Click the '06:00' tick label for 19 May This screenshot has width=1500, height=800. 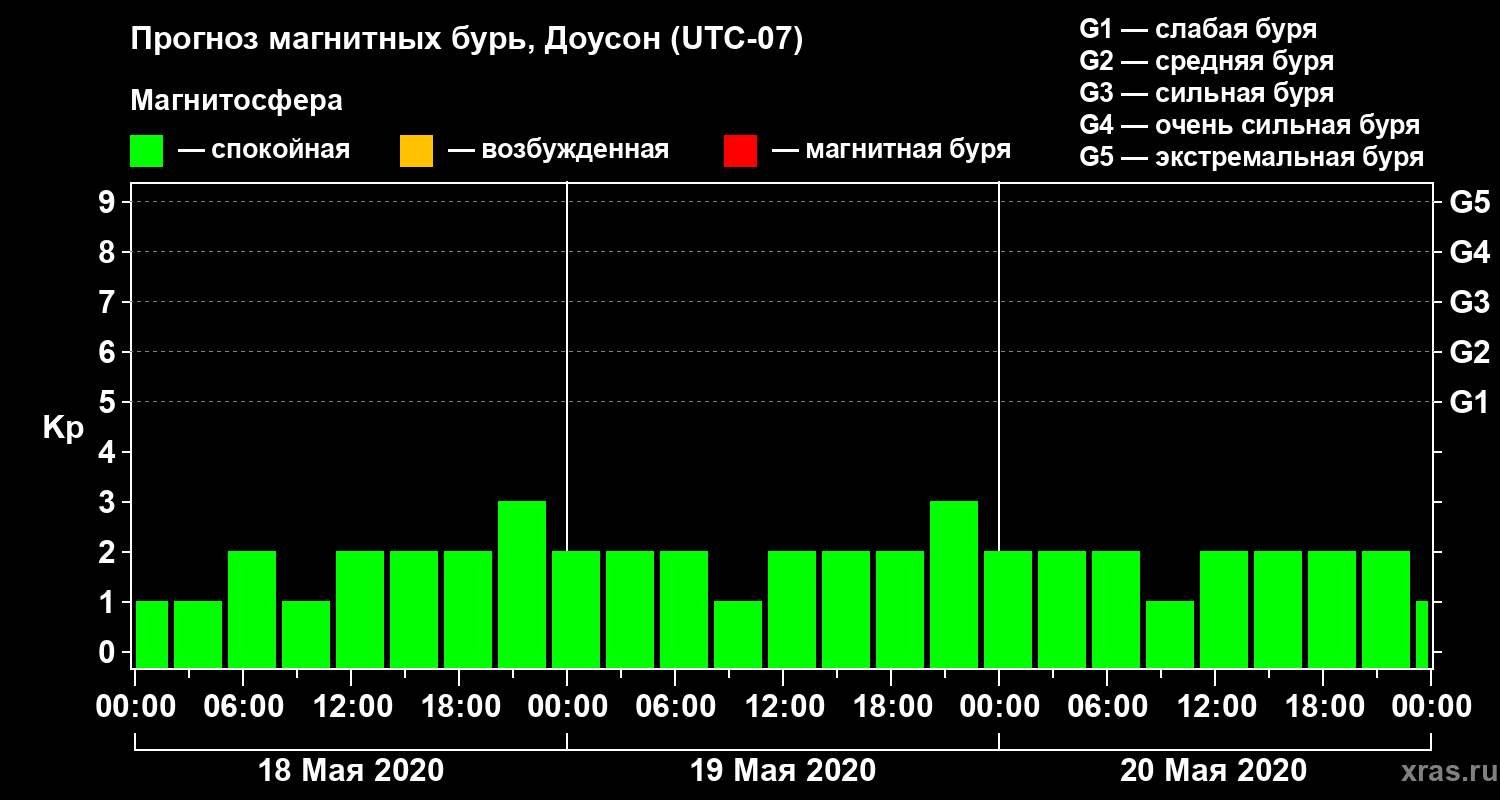(675, 706)
